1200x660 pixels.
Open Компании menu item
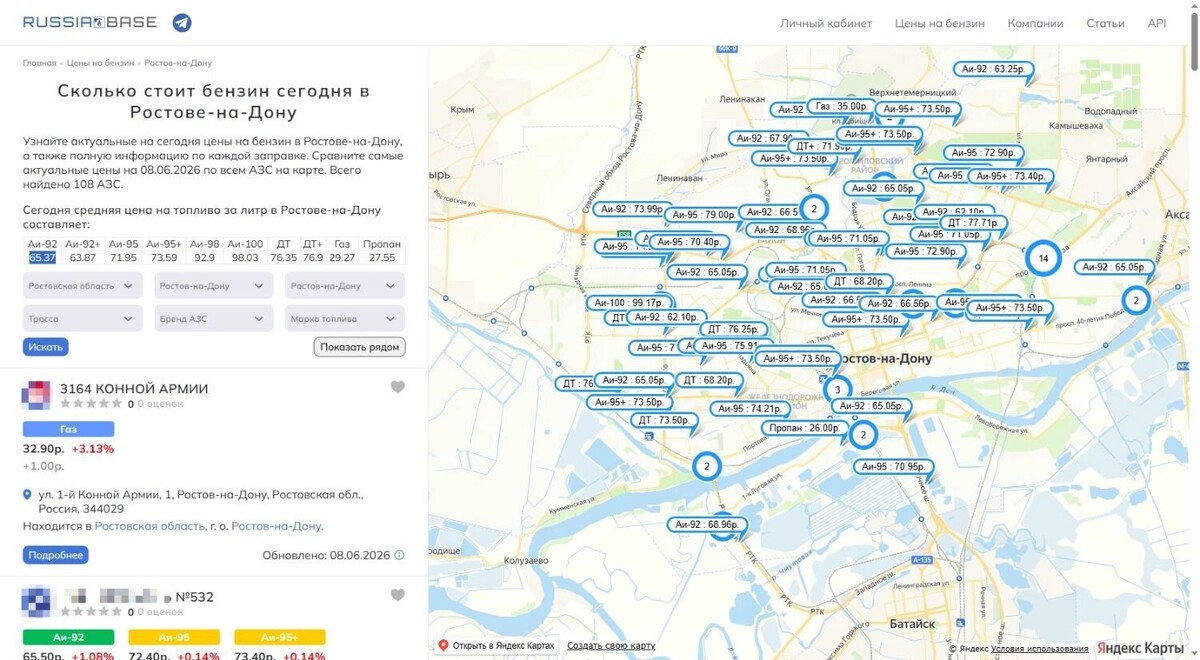(1035, 23)
